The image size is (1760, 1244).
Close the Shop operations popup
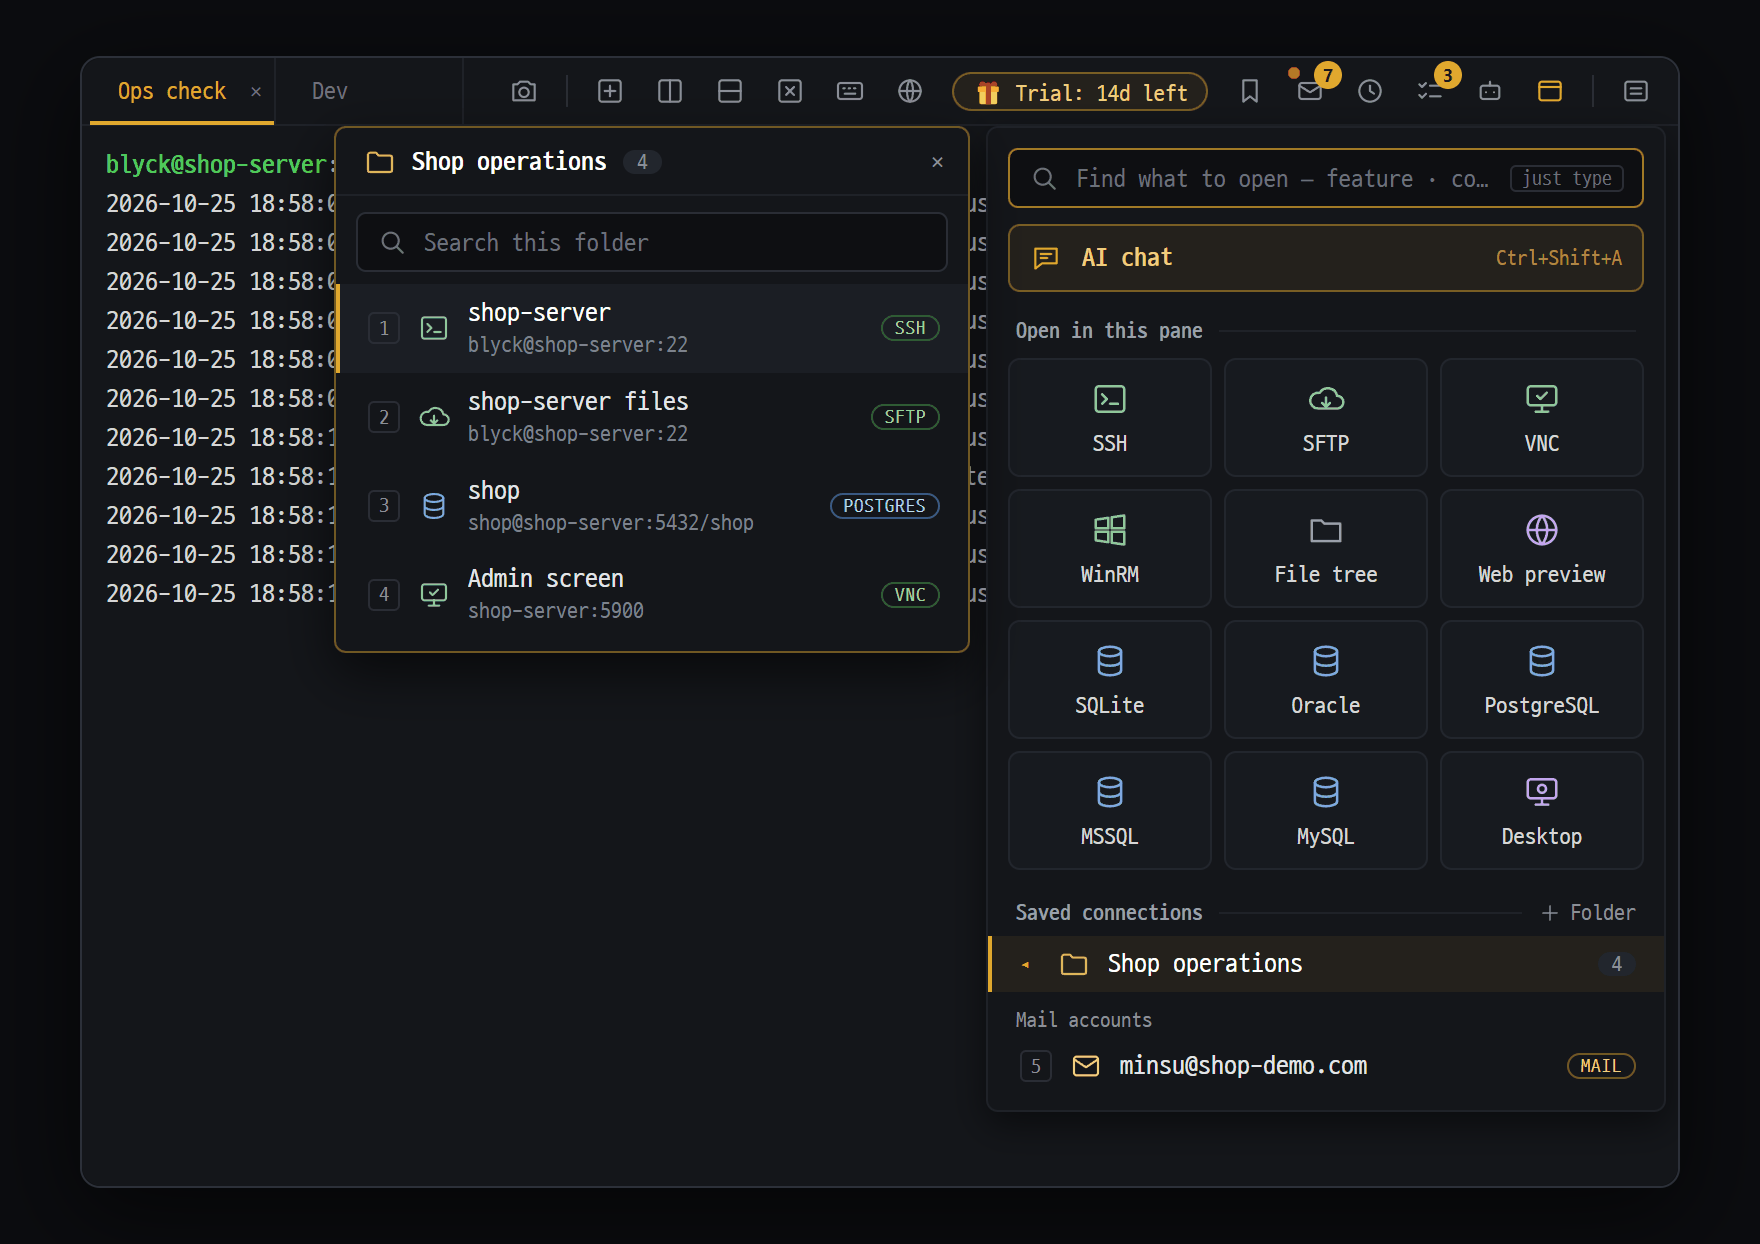click(x=937, y=162)
